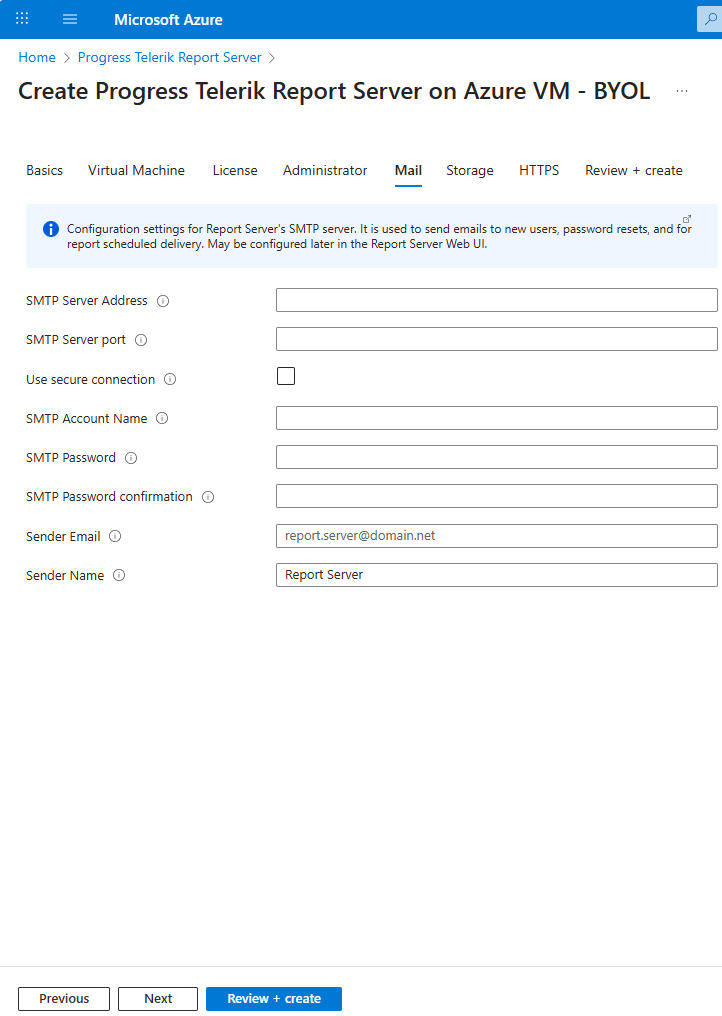Click the Sender Email input field
This screenshot has width=722, height=1016.
(496, 536)
